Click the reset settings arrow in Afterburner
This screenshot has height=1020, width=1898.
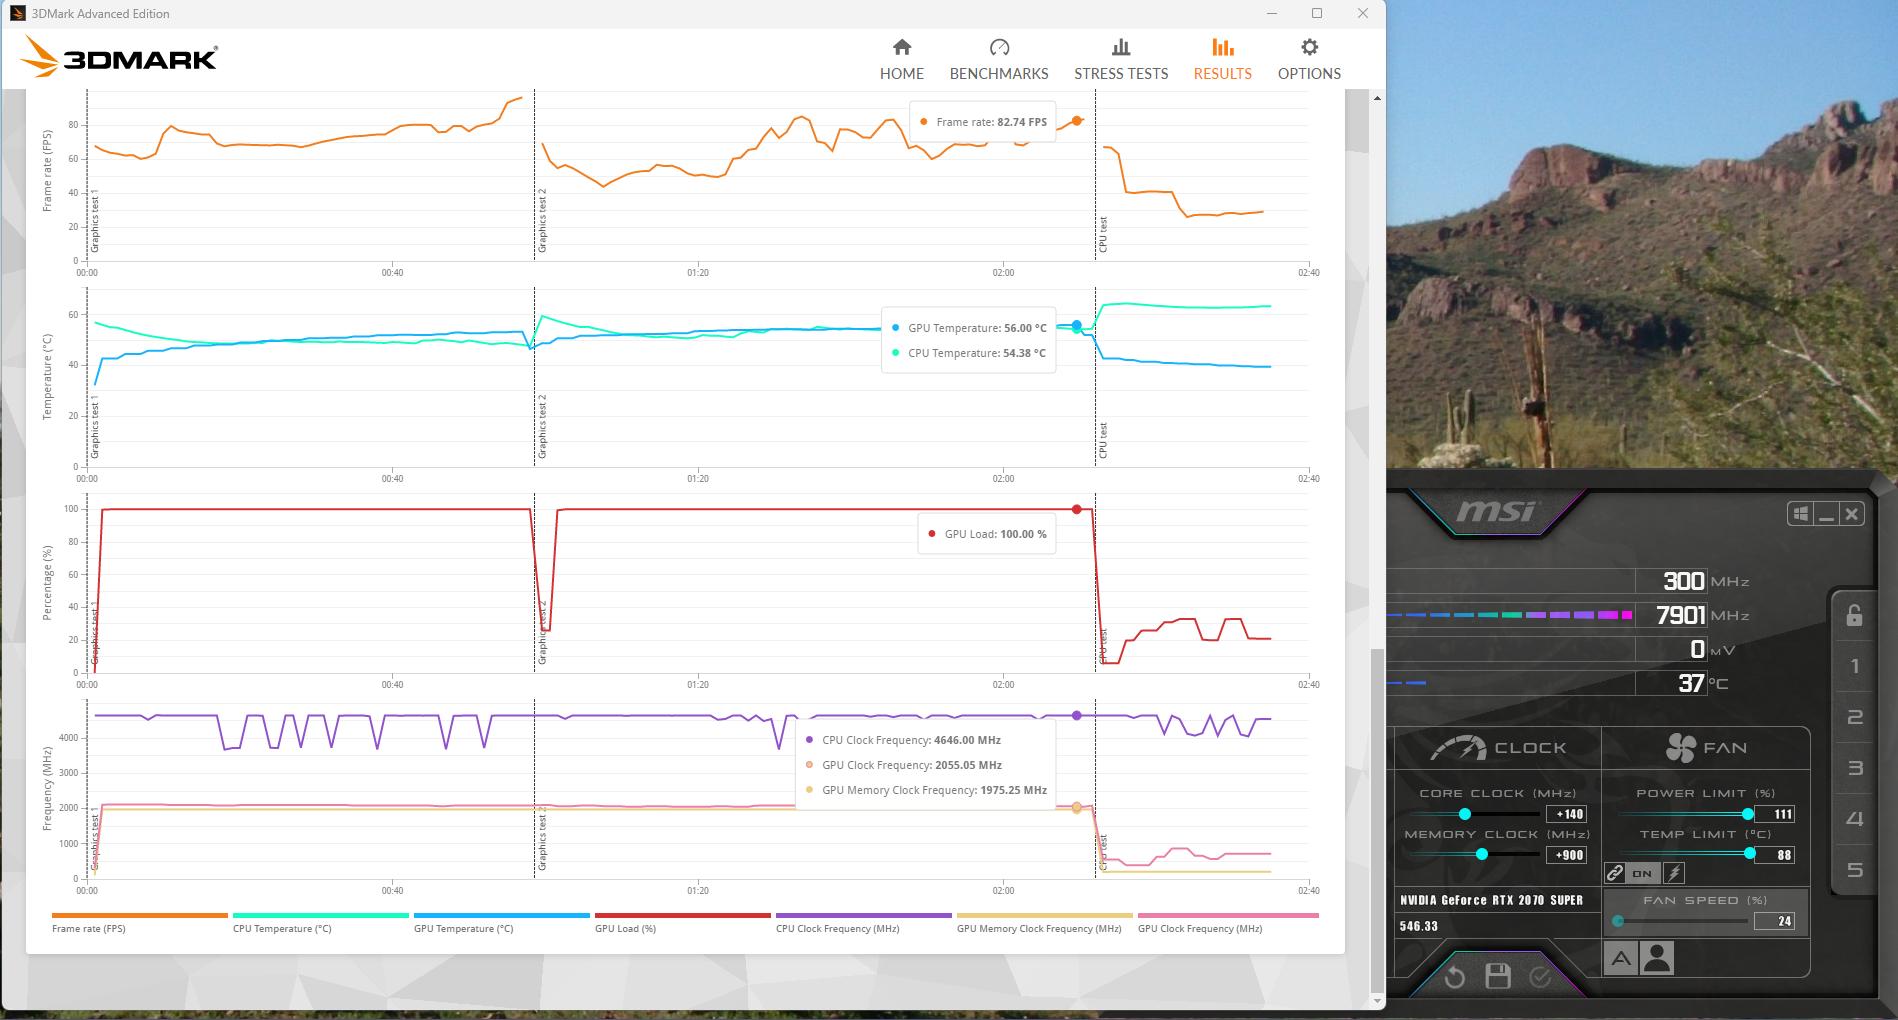coord(1454,977)
